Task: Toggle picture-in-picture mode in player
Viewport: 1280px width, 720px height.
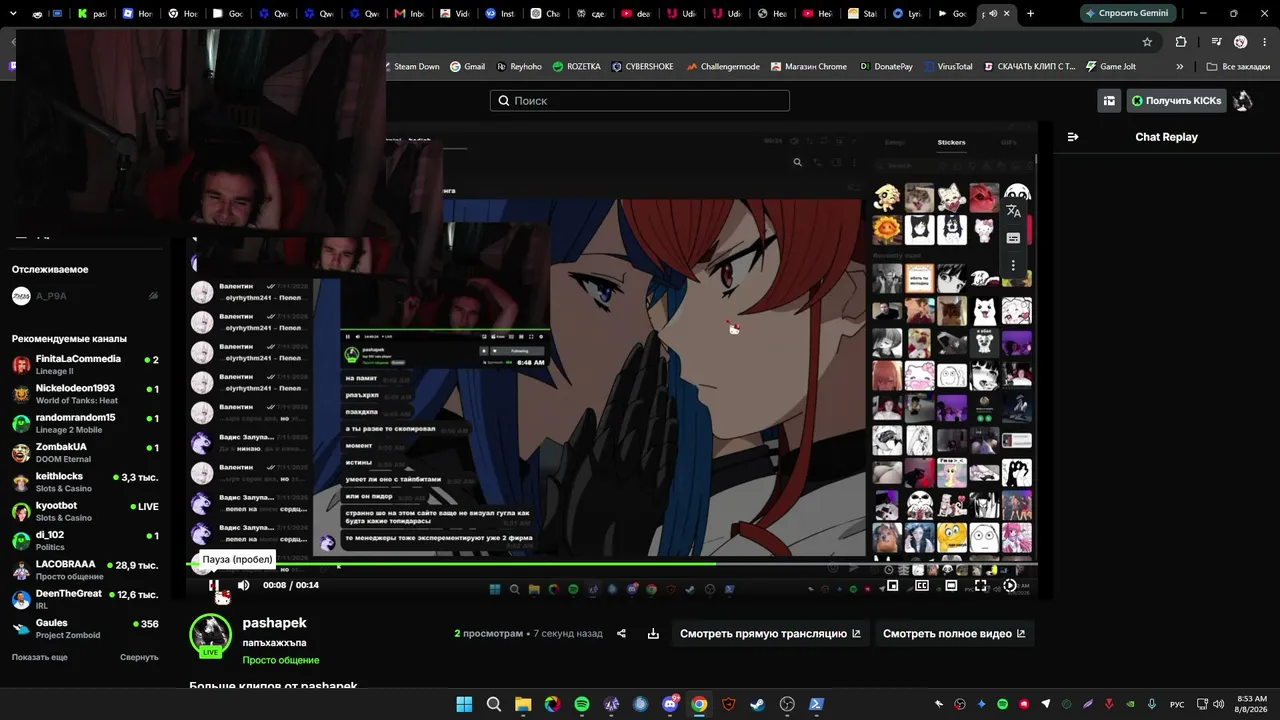Action: (893, 585)
